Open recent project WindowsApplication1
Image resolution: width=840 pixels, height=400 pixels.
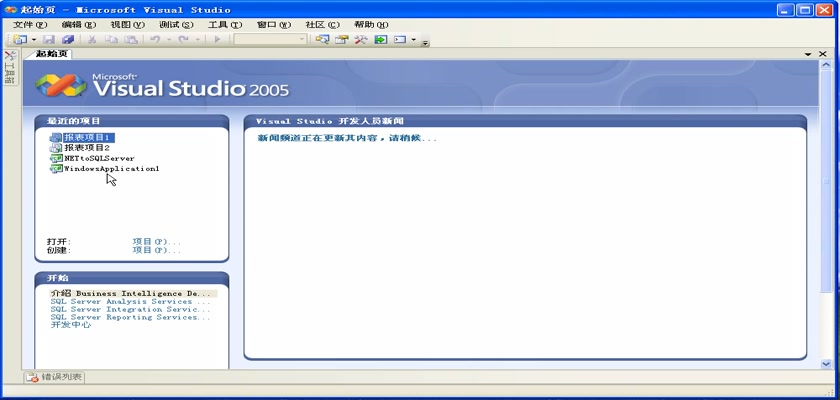pos(112,169)
